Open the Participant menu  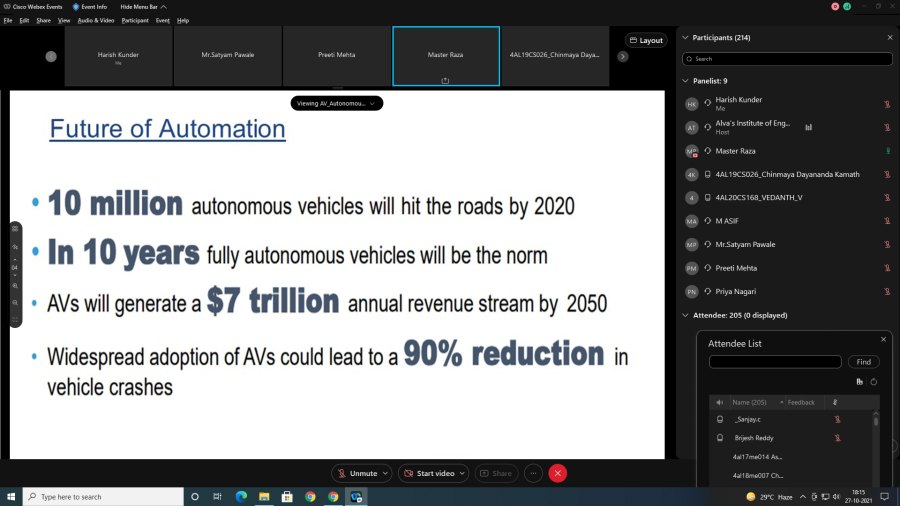pos(135,20)
